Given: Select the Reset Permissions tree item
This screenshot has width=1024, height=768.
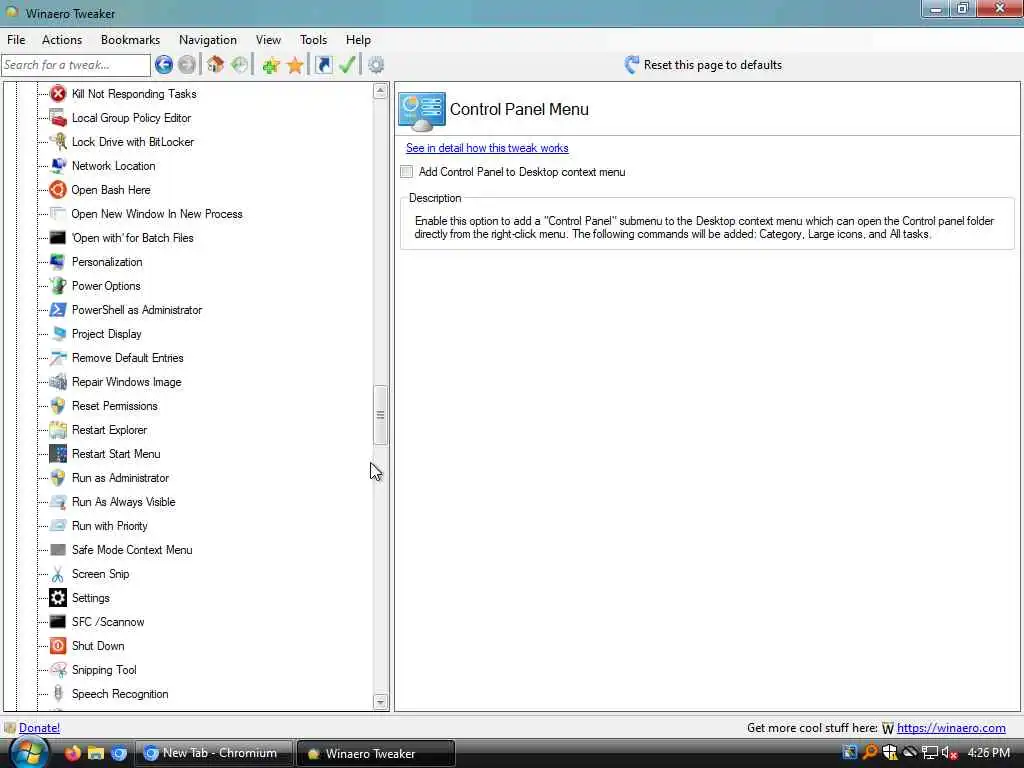Looking at the screenshot, I should coord(115,406).
